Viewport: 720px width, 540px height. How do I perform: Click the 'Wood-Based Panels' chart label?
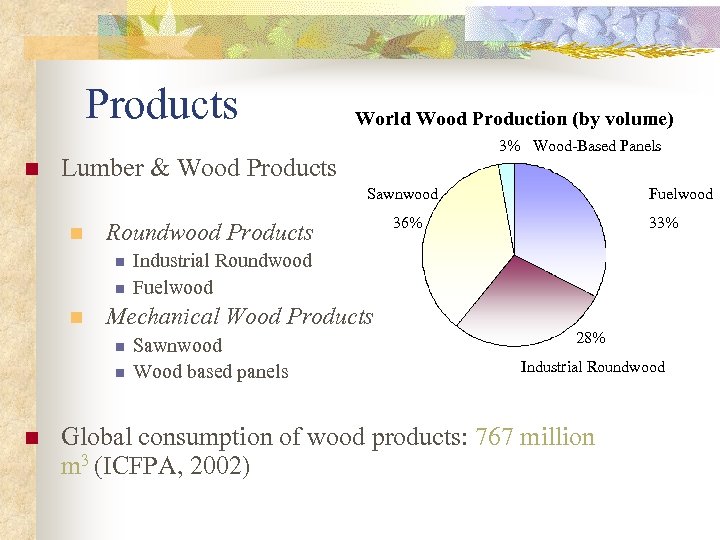tap(597, 146)
